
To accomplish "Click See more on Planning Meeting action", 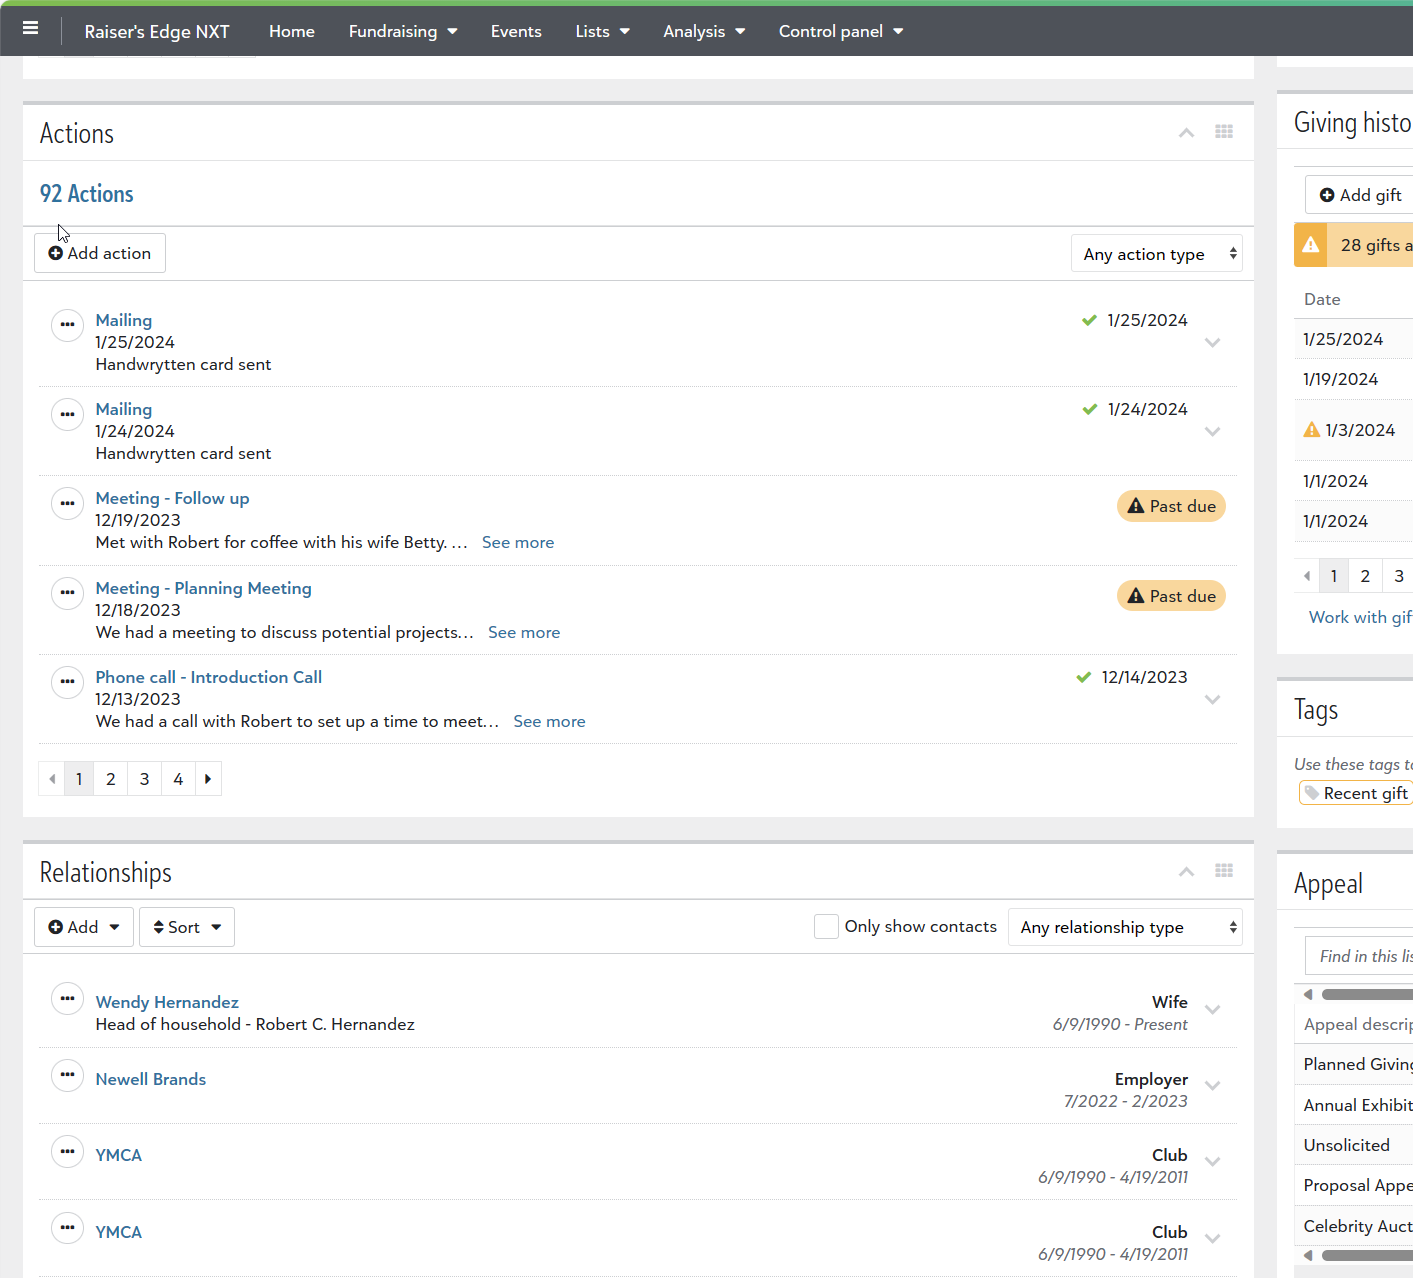I will point(524,632).
